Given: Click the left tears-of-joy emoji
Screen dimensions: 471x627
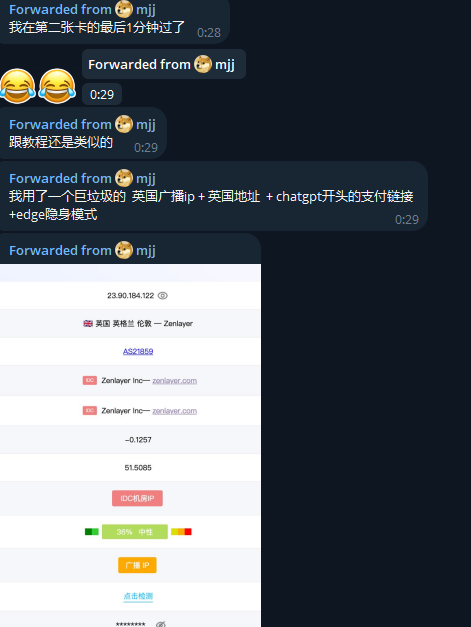Looking at the screenshot, I should [17, 86].
